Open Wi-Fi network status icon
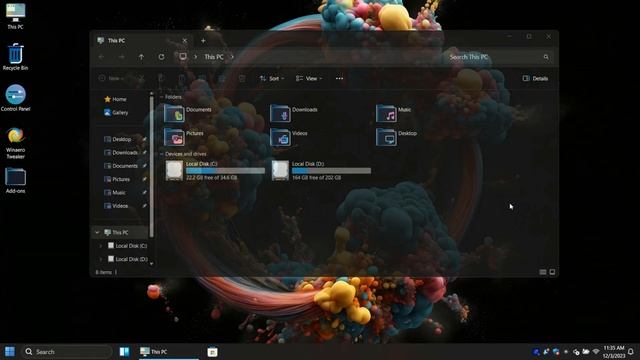Image resolution: width=640 pixels, height=360 pixels. [x=596, y=351]
